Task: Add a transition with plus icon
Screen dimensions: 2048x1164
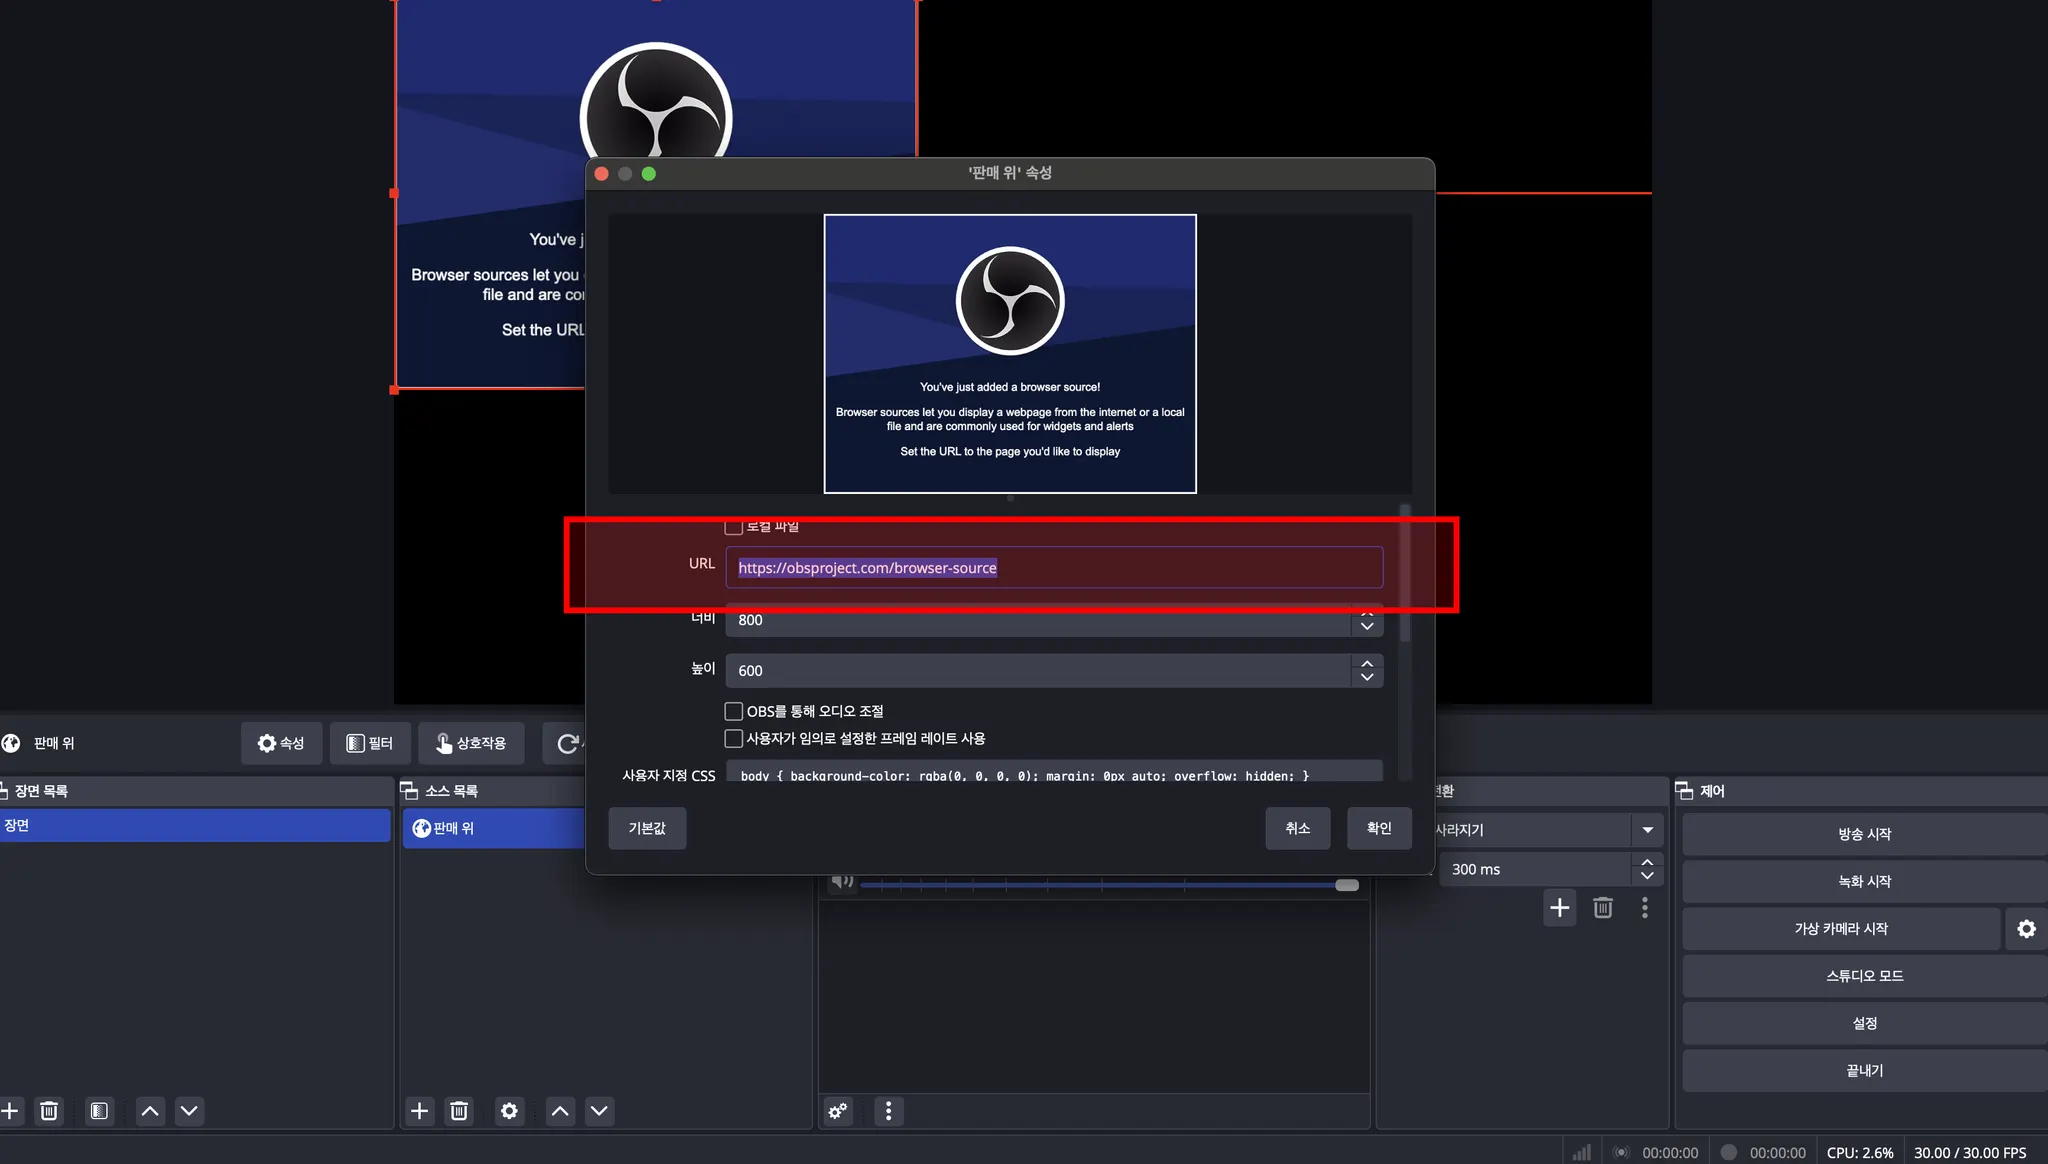Action: point(1559,908)
